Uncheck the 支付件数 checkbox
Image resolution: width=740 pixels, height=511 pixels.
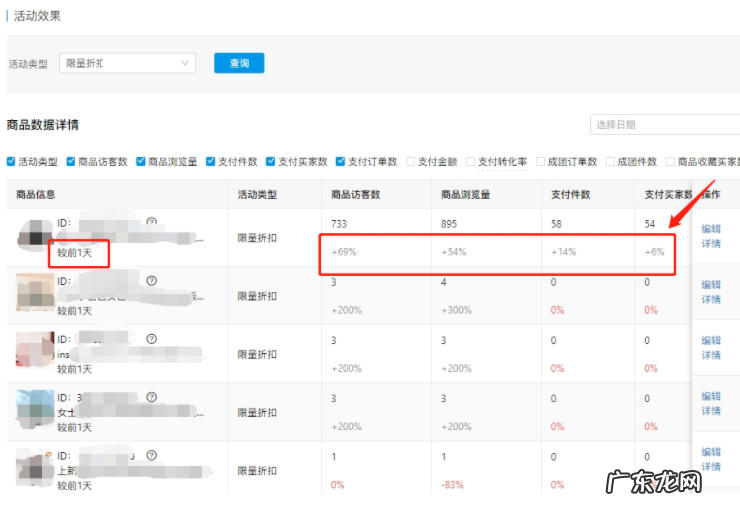210,162
